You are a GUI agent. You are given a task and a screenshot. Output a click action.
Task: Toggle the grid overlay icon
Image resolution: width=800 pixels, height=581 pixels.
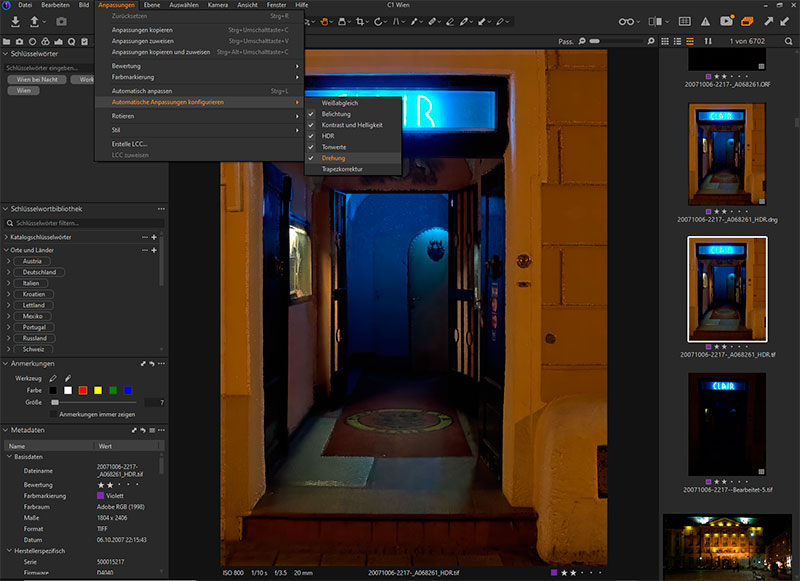tap(685, 21)
